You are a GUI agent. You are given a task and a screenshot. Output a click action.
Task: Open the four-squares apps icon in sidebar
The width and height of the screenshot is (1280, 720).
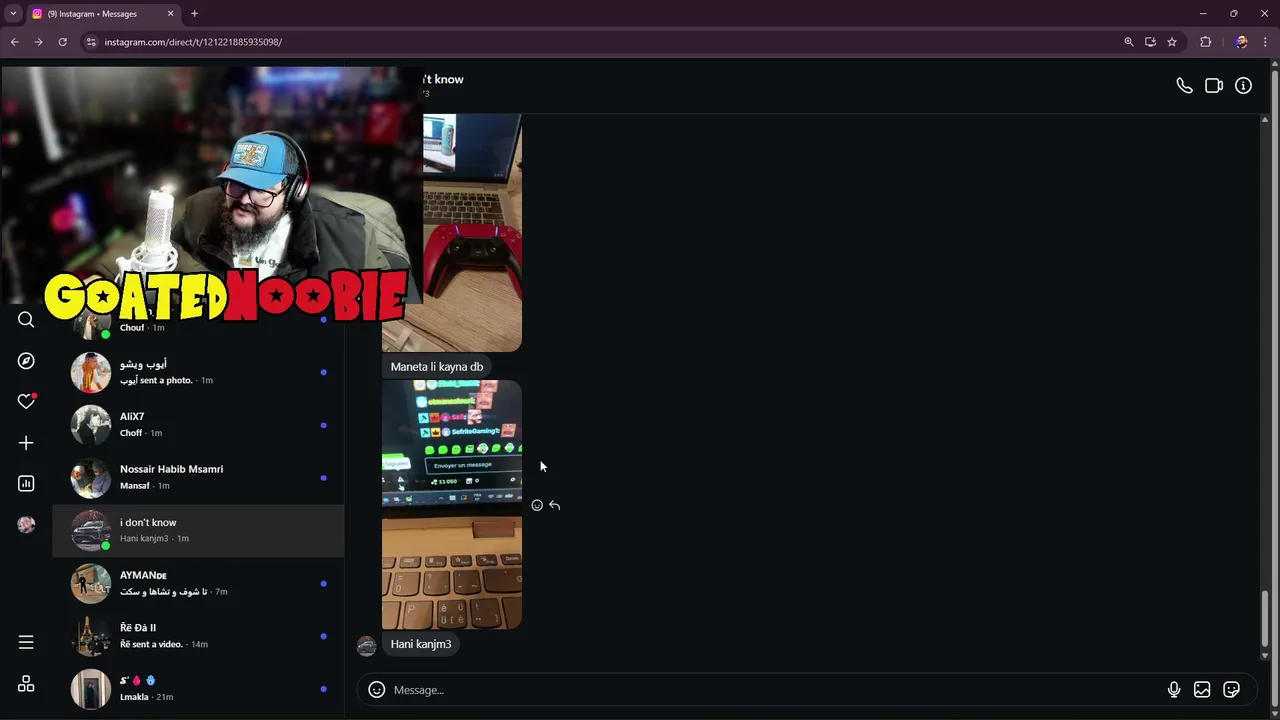click(x=26, y=684)
